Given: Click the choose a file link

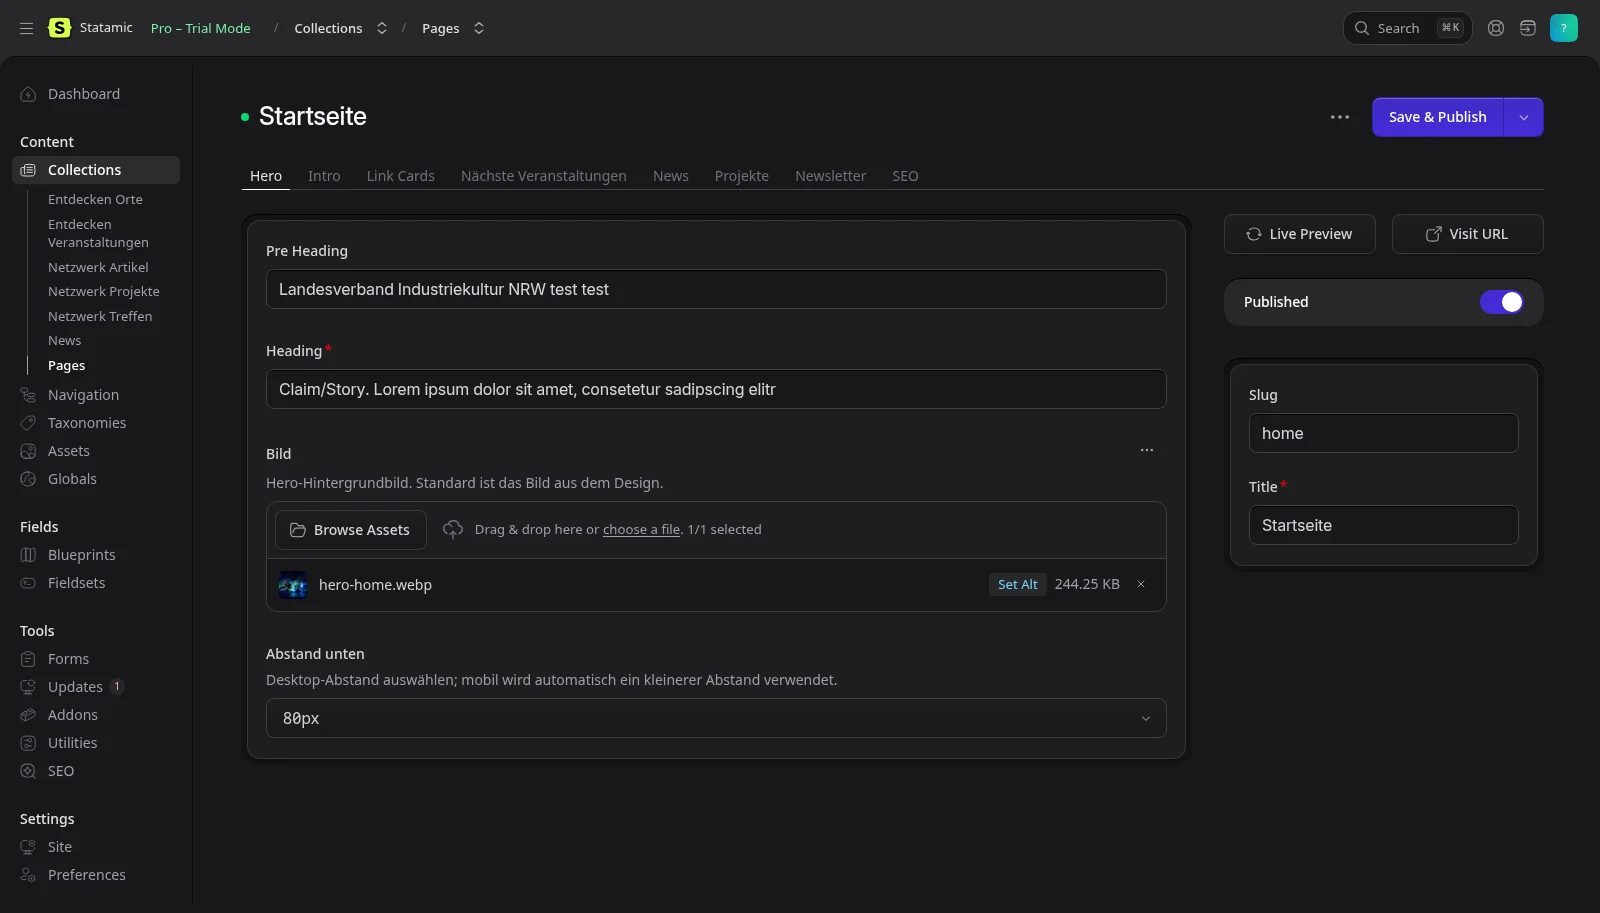Looking at the screenshot, I should click(x=641, y=530).
